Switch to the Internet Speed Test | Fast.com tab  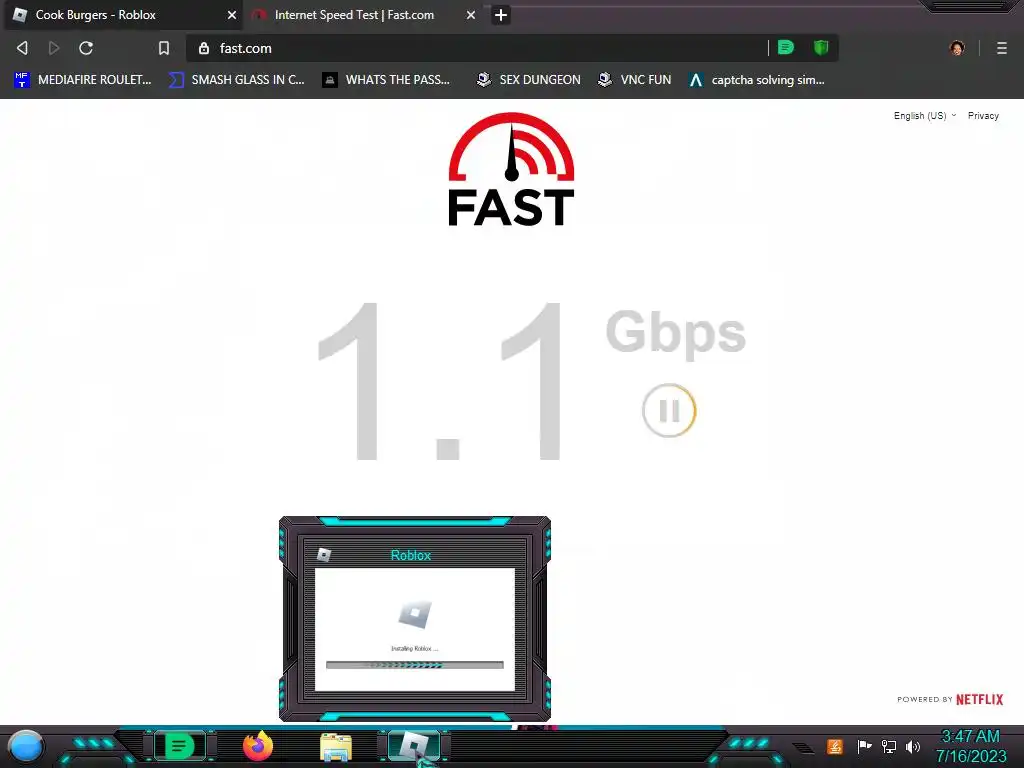361,15
